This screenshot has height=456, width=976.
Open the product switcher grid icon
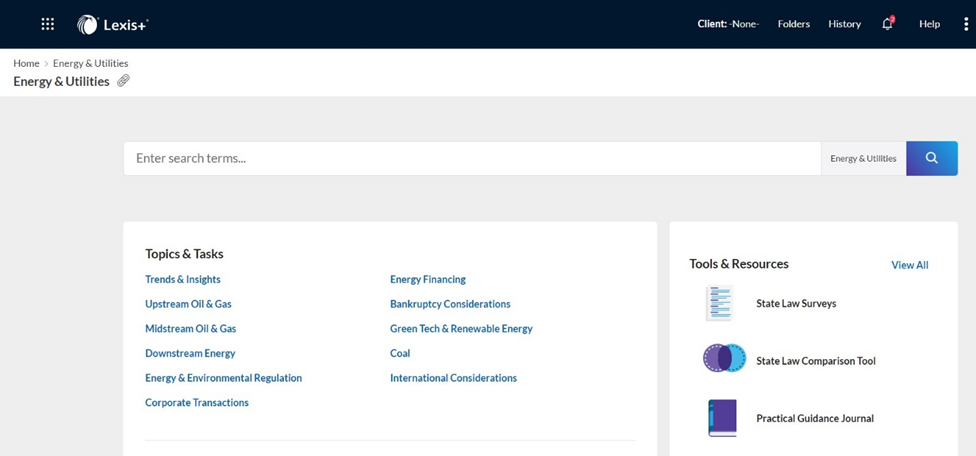pyautogui.click(x=47, y=24)
